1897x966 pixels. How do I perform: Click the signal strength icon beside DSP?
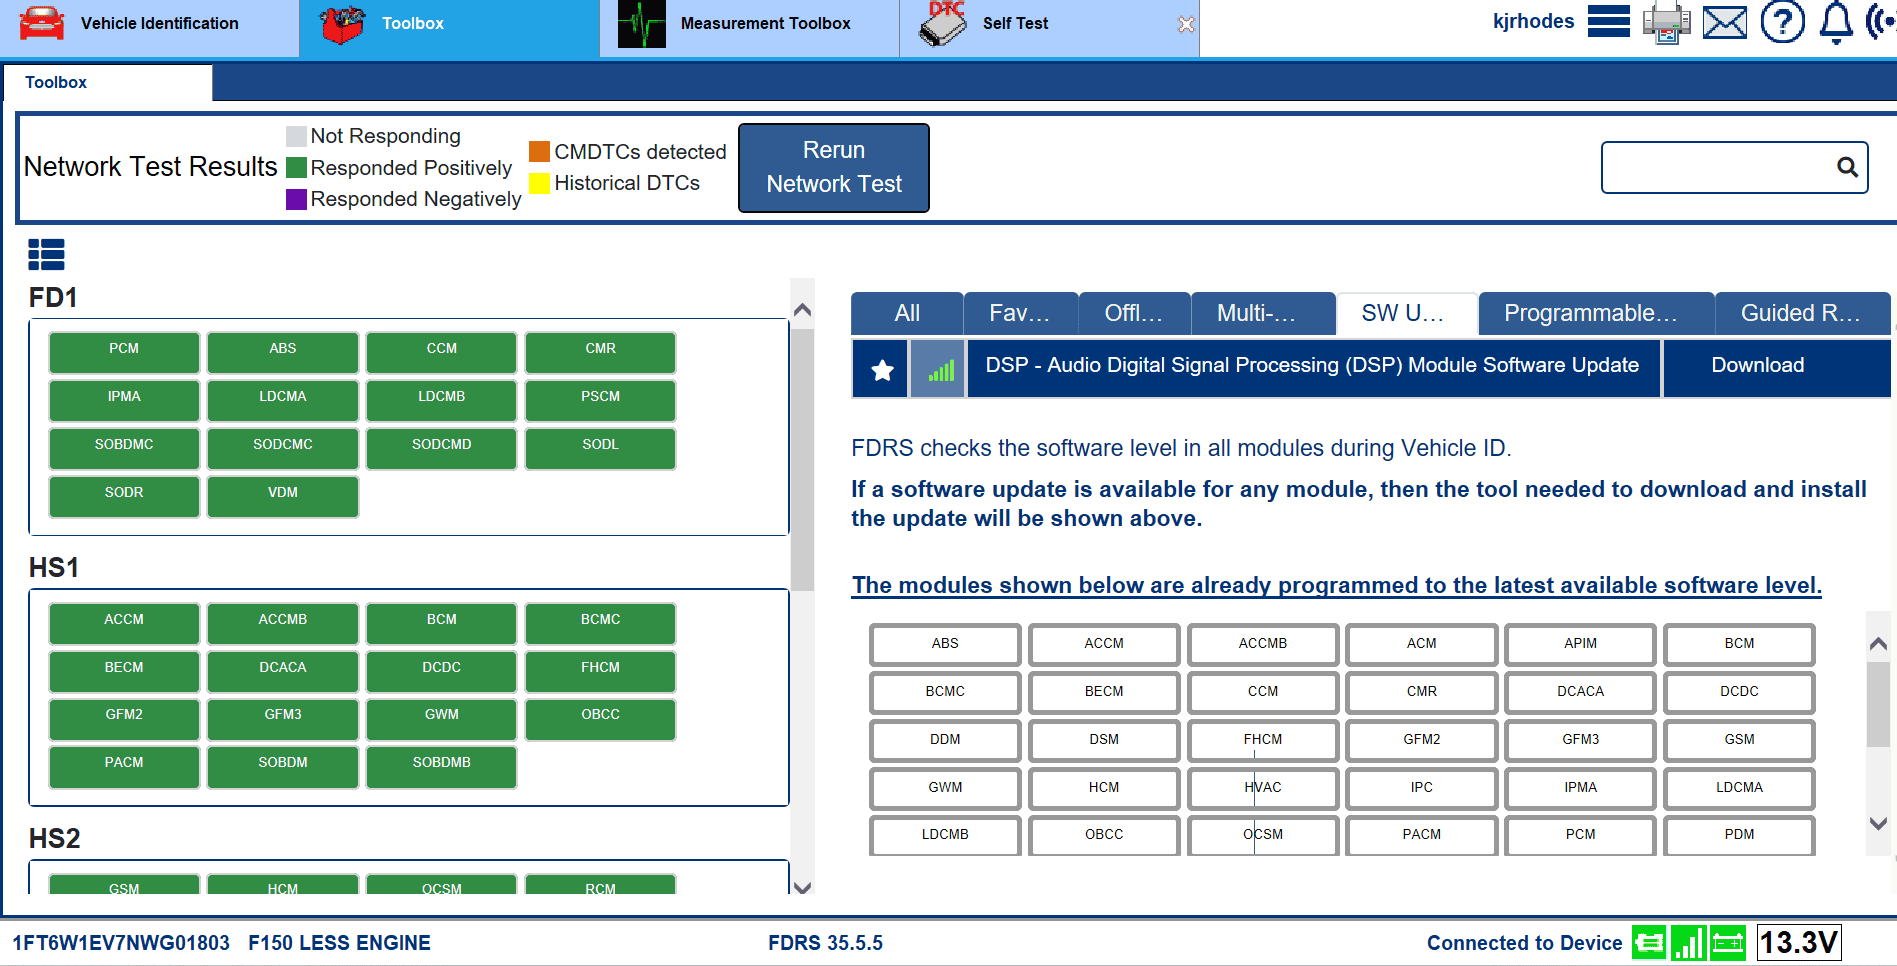coord(939,370)
